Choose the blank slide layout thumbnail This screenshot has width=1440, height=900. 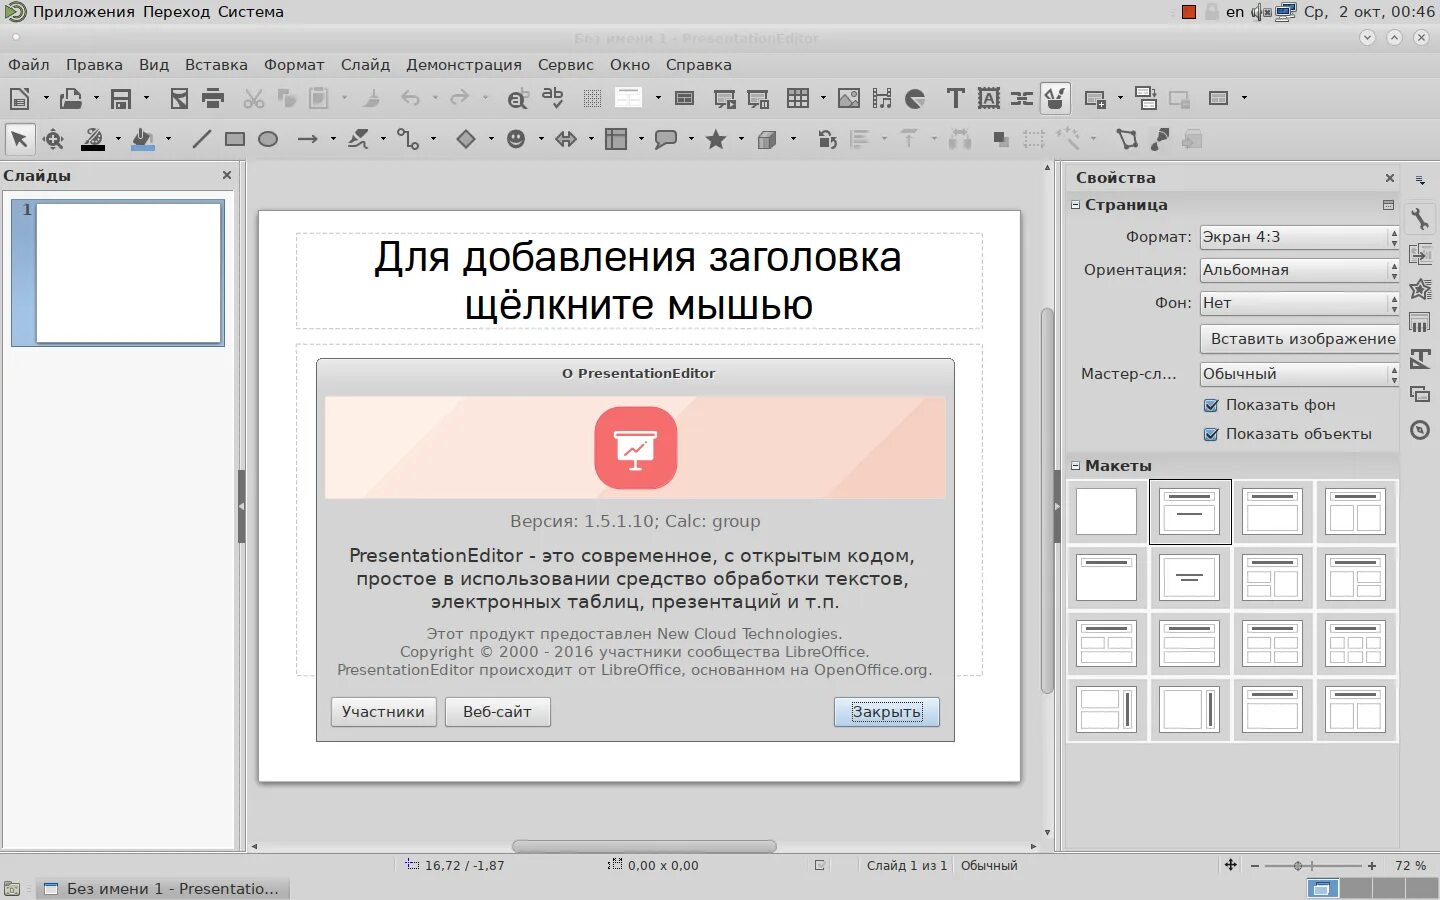click(x=1106, y=512)
